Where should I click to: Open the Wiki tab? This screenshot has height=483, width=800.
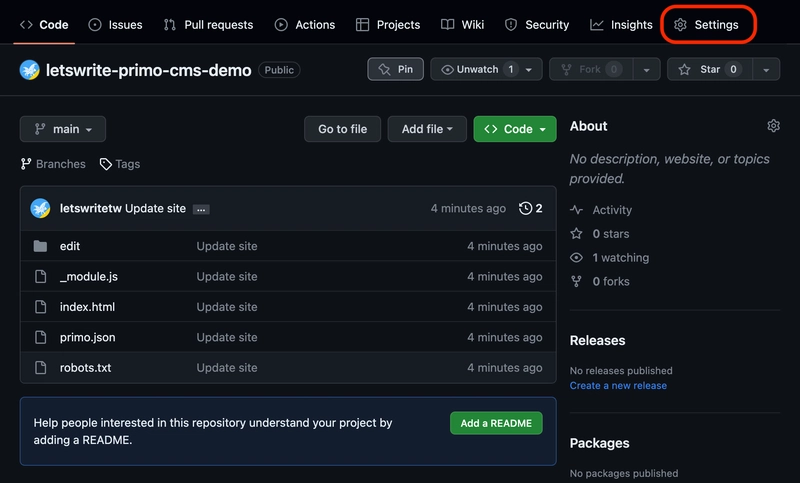[462, 24]
